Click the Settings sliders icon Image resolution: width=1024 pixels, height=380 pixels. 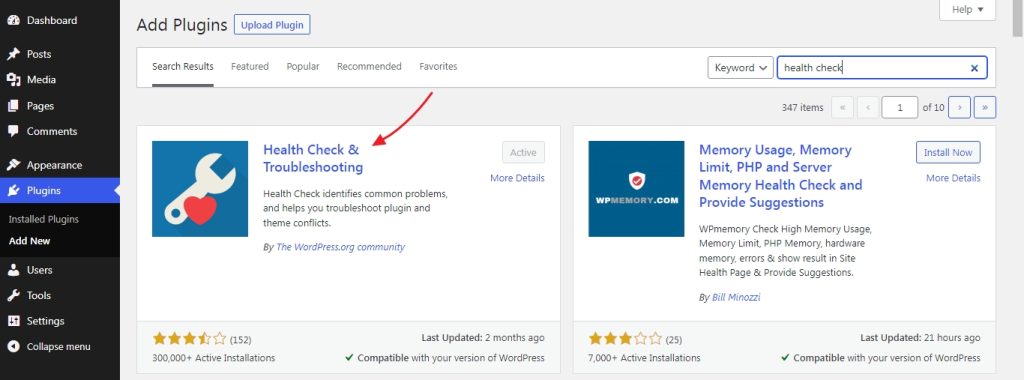14,321
